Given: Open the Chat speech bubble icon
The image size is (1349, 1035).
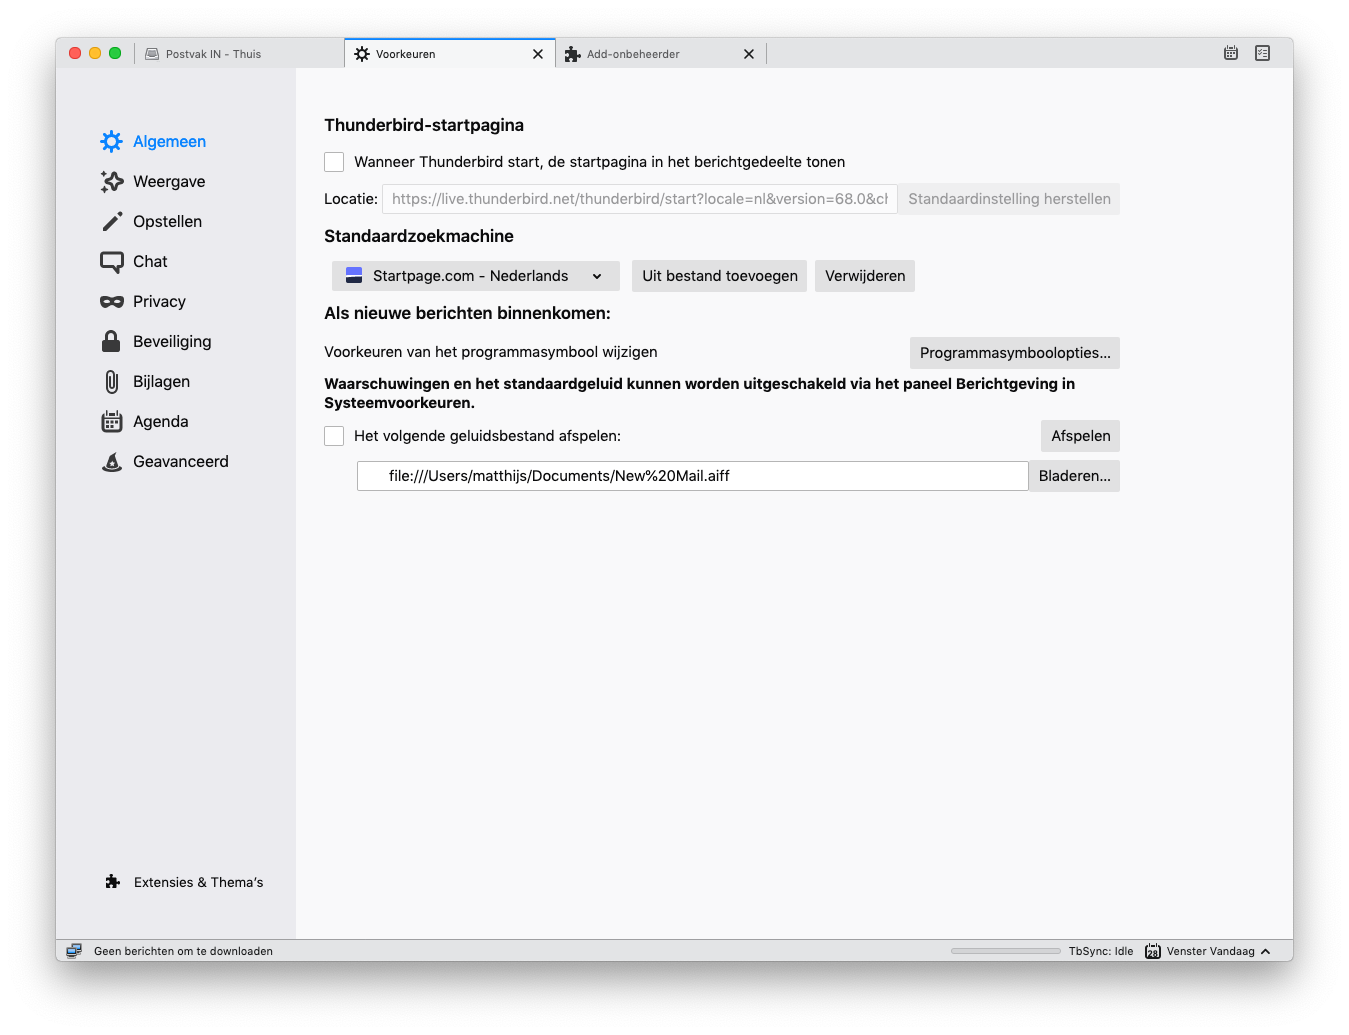Looking at the screenshot, I should tap(111, 262).
